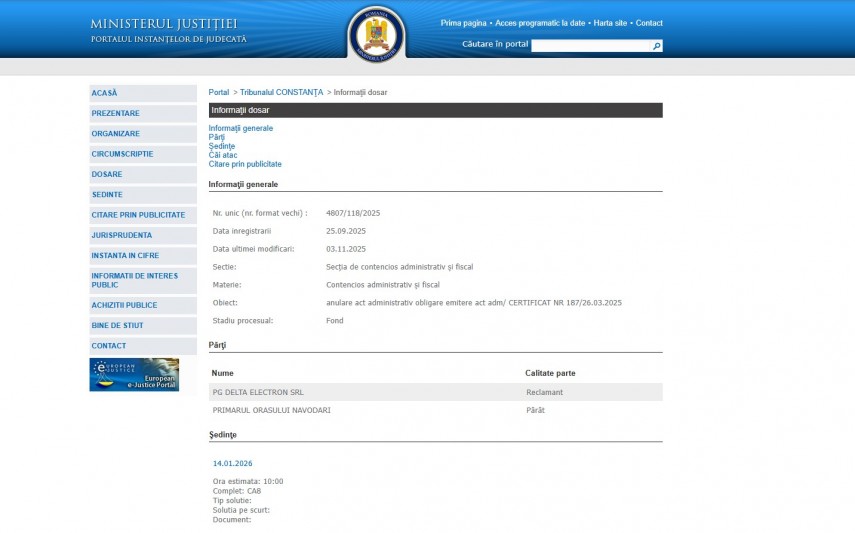Click the Portal breadcrumb link
This screenshot has width=855, height=533.
218,92
